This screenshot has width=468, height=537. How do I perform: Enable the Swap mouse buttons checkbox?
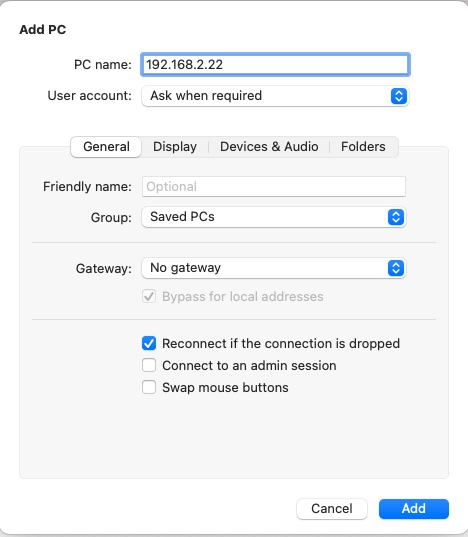pos(149,387)
